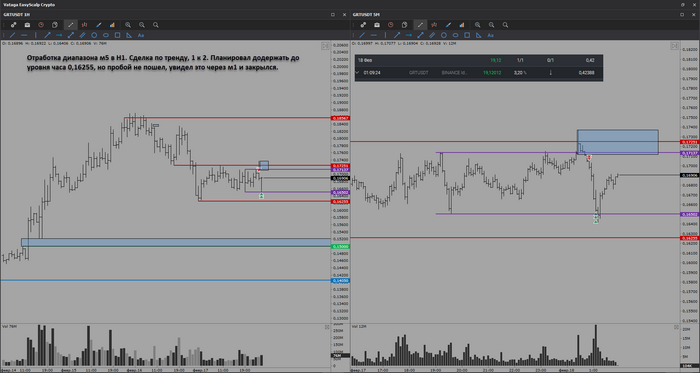Click the green 0.15000 price label on 1H axis

pyautogui.click(x=340, y=246)
